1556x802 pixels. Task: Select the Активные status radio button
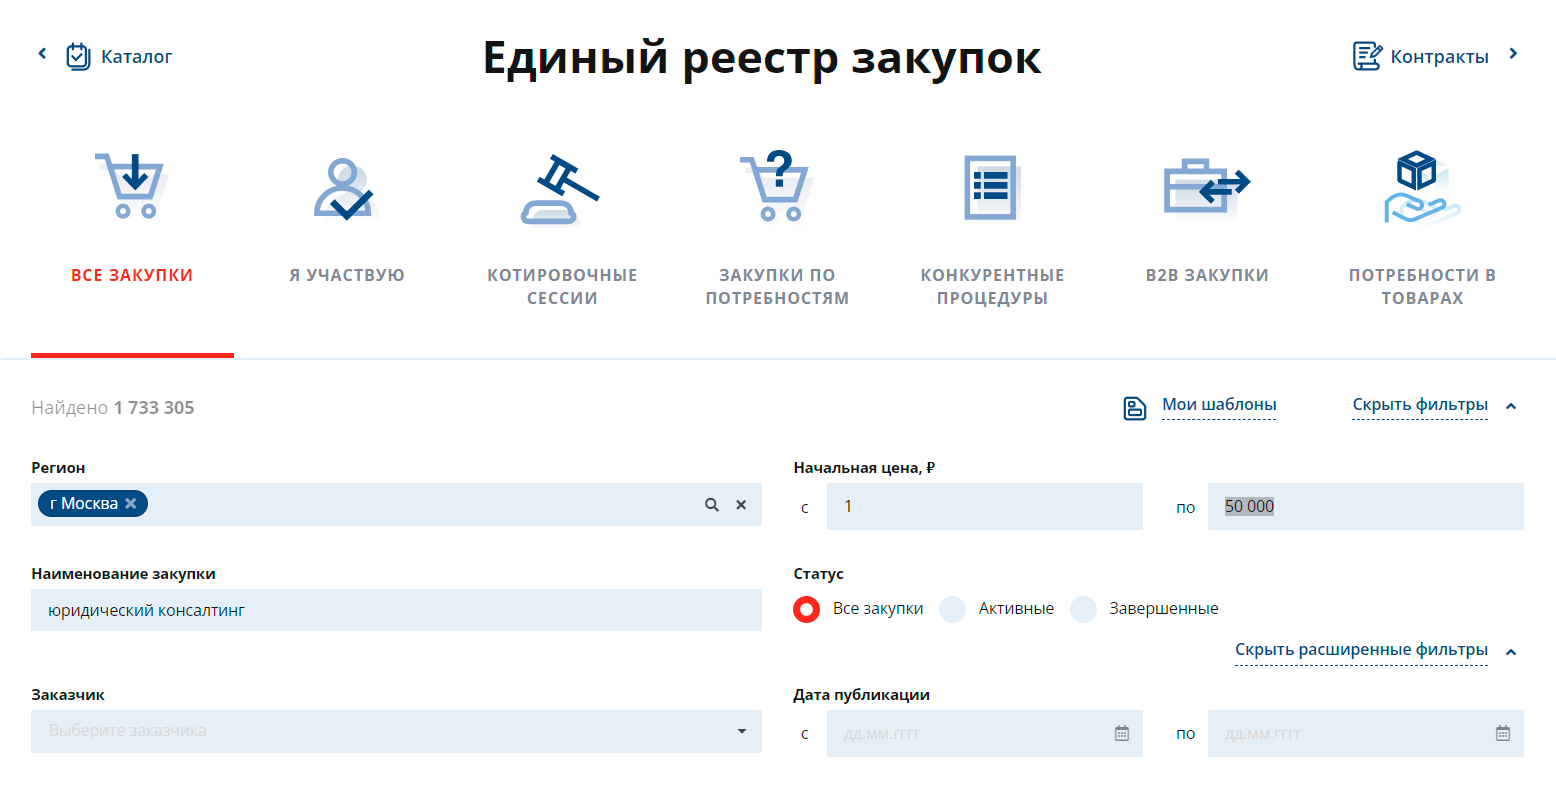coord(953,609)
